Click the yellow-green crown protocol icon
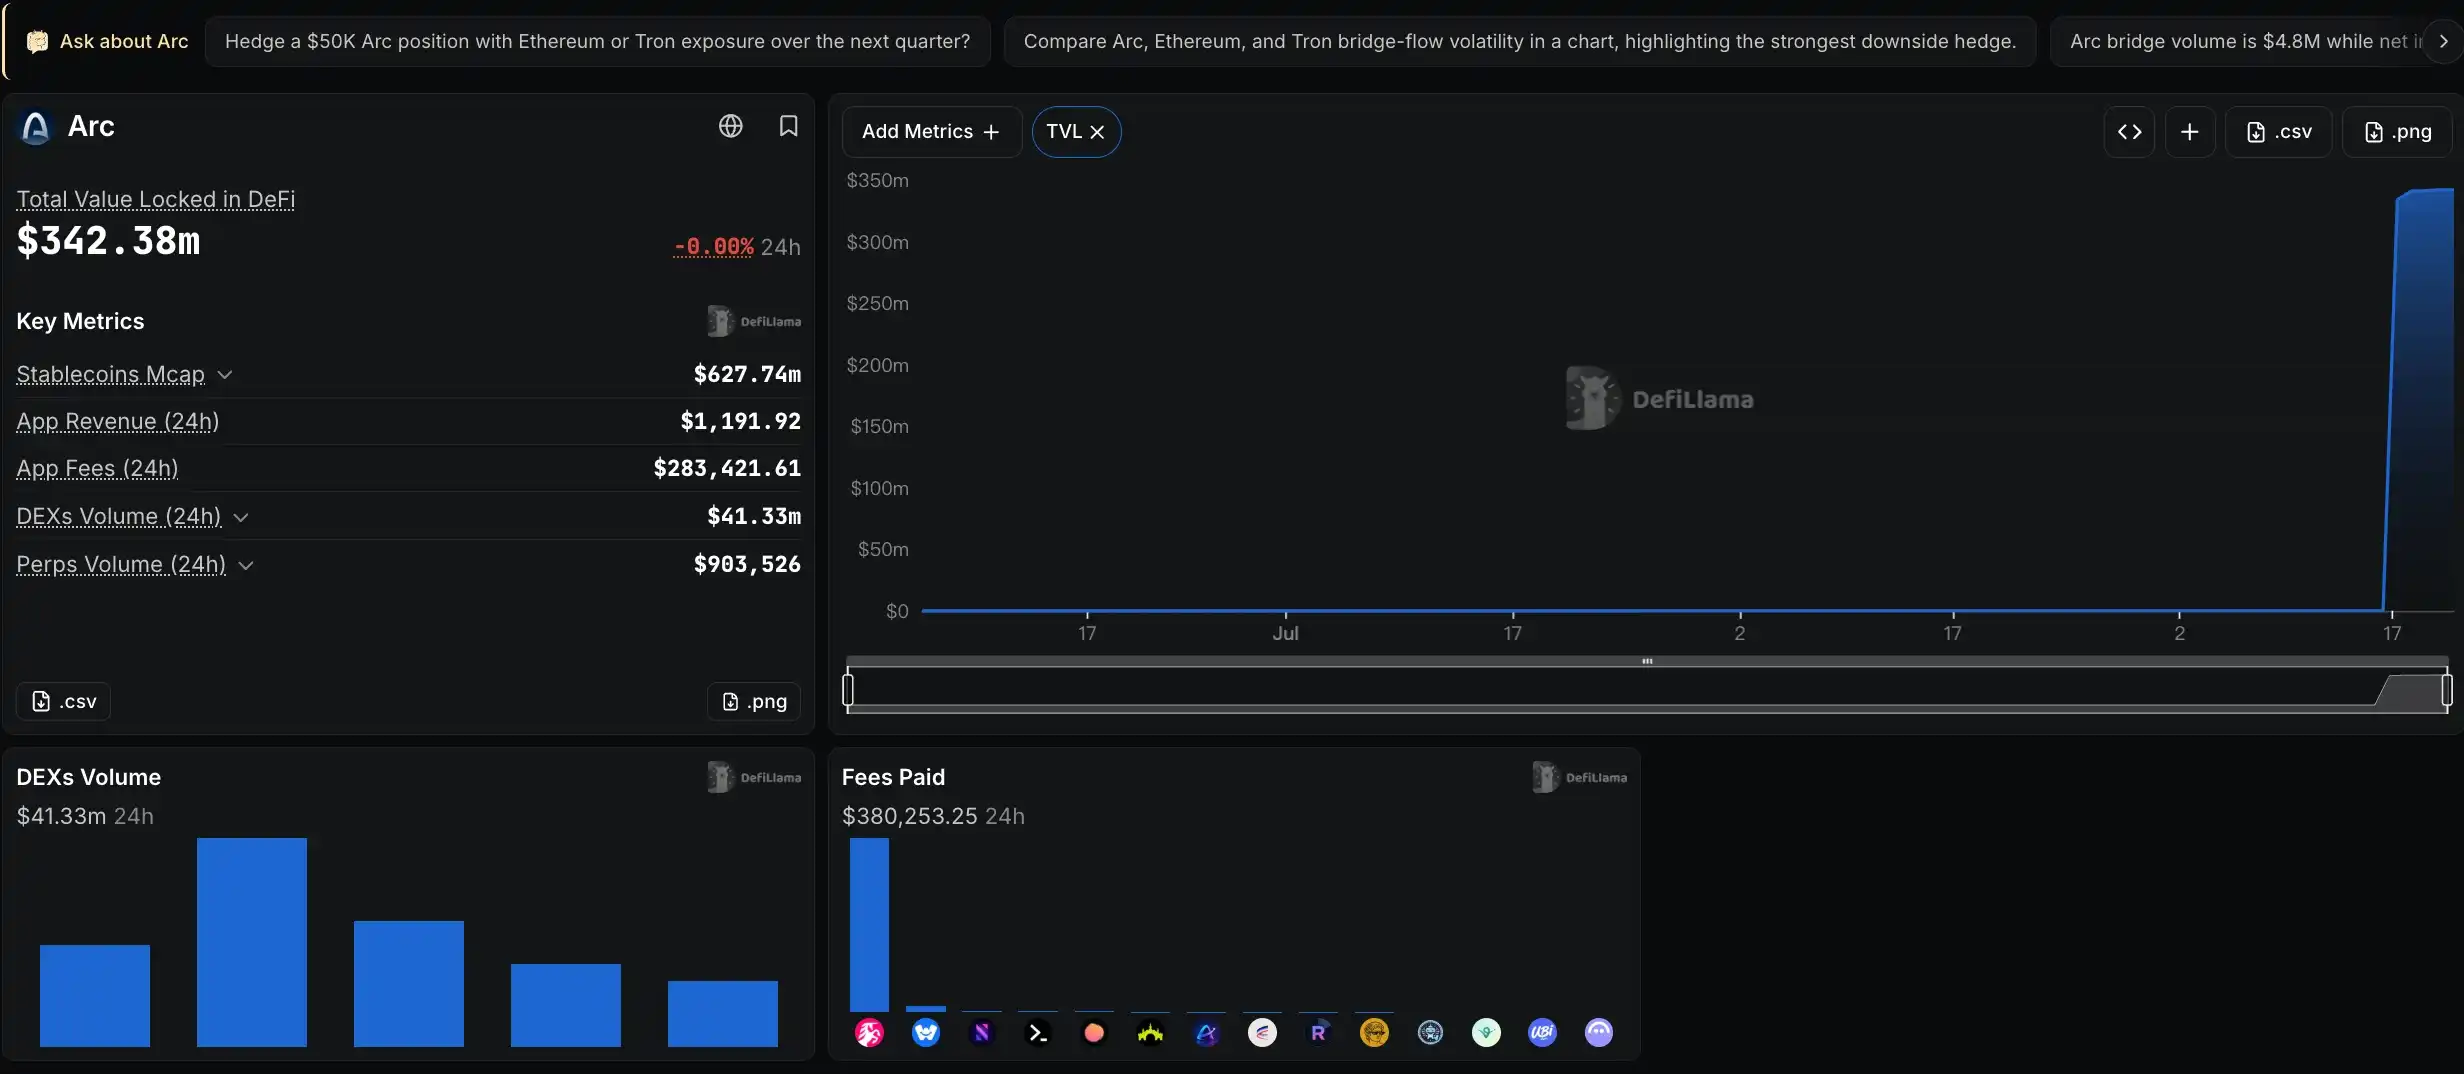2464x1074 pixels. click(1150, 1032)
